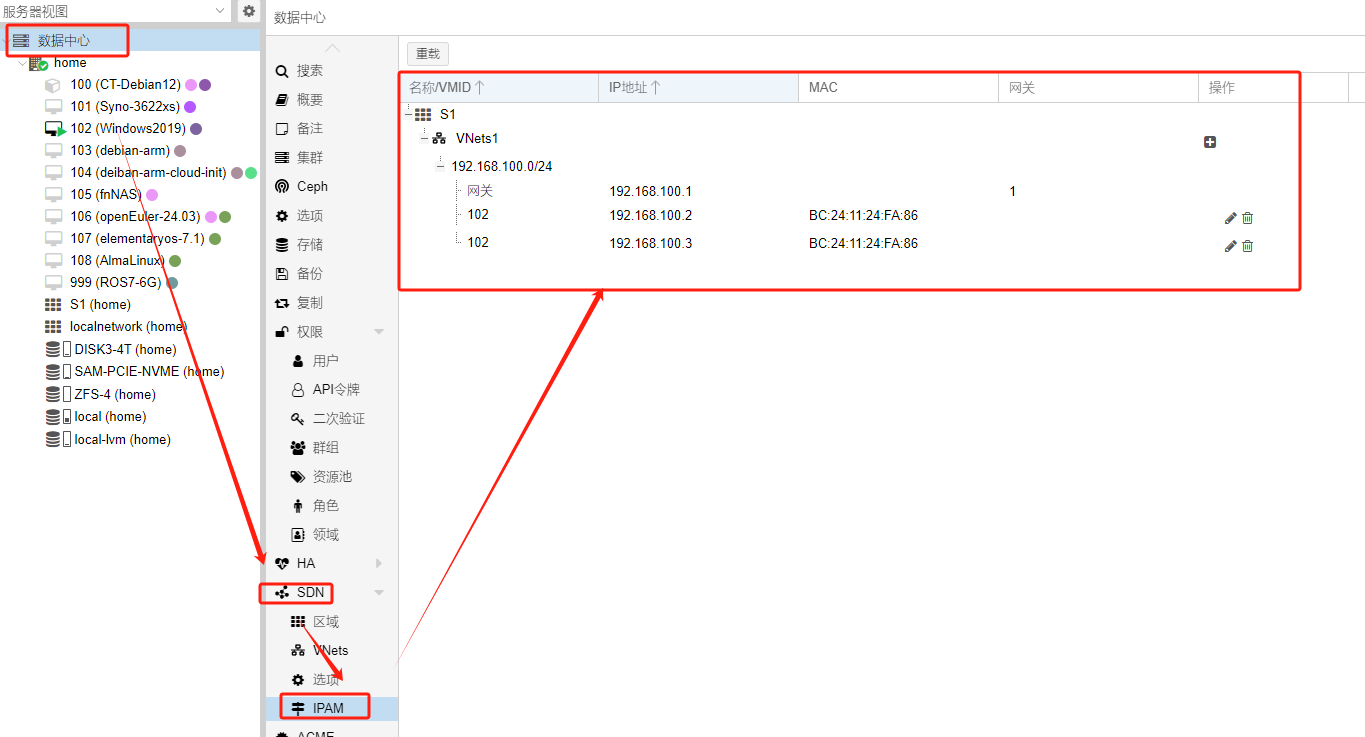1365x737 pixels.
Task: Click the purple tag dot on 101 (Syno-3622xs)
Action: [x=190, y=107]
